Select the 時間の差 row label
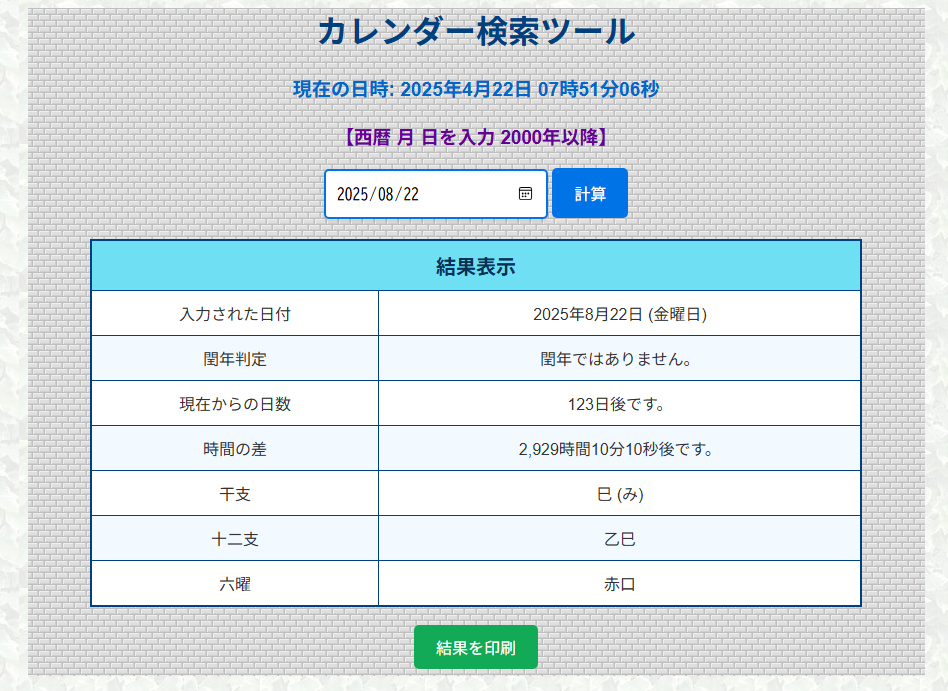The image size is (948, 691). pos(235,449)
